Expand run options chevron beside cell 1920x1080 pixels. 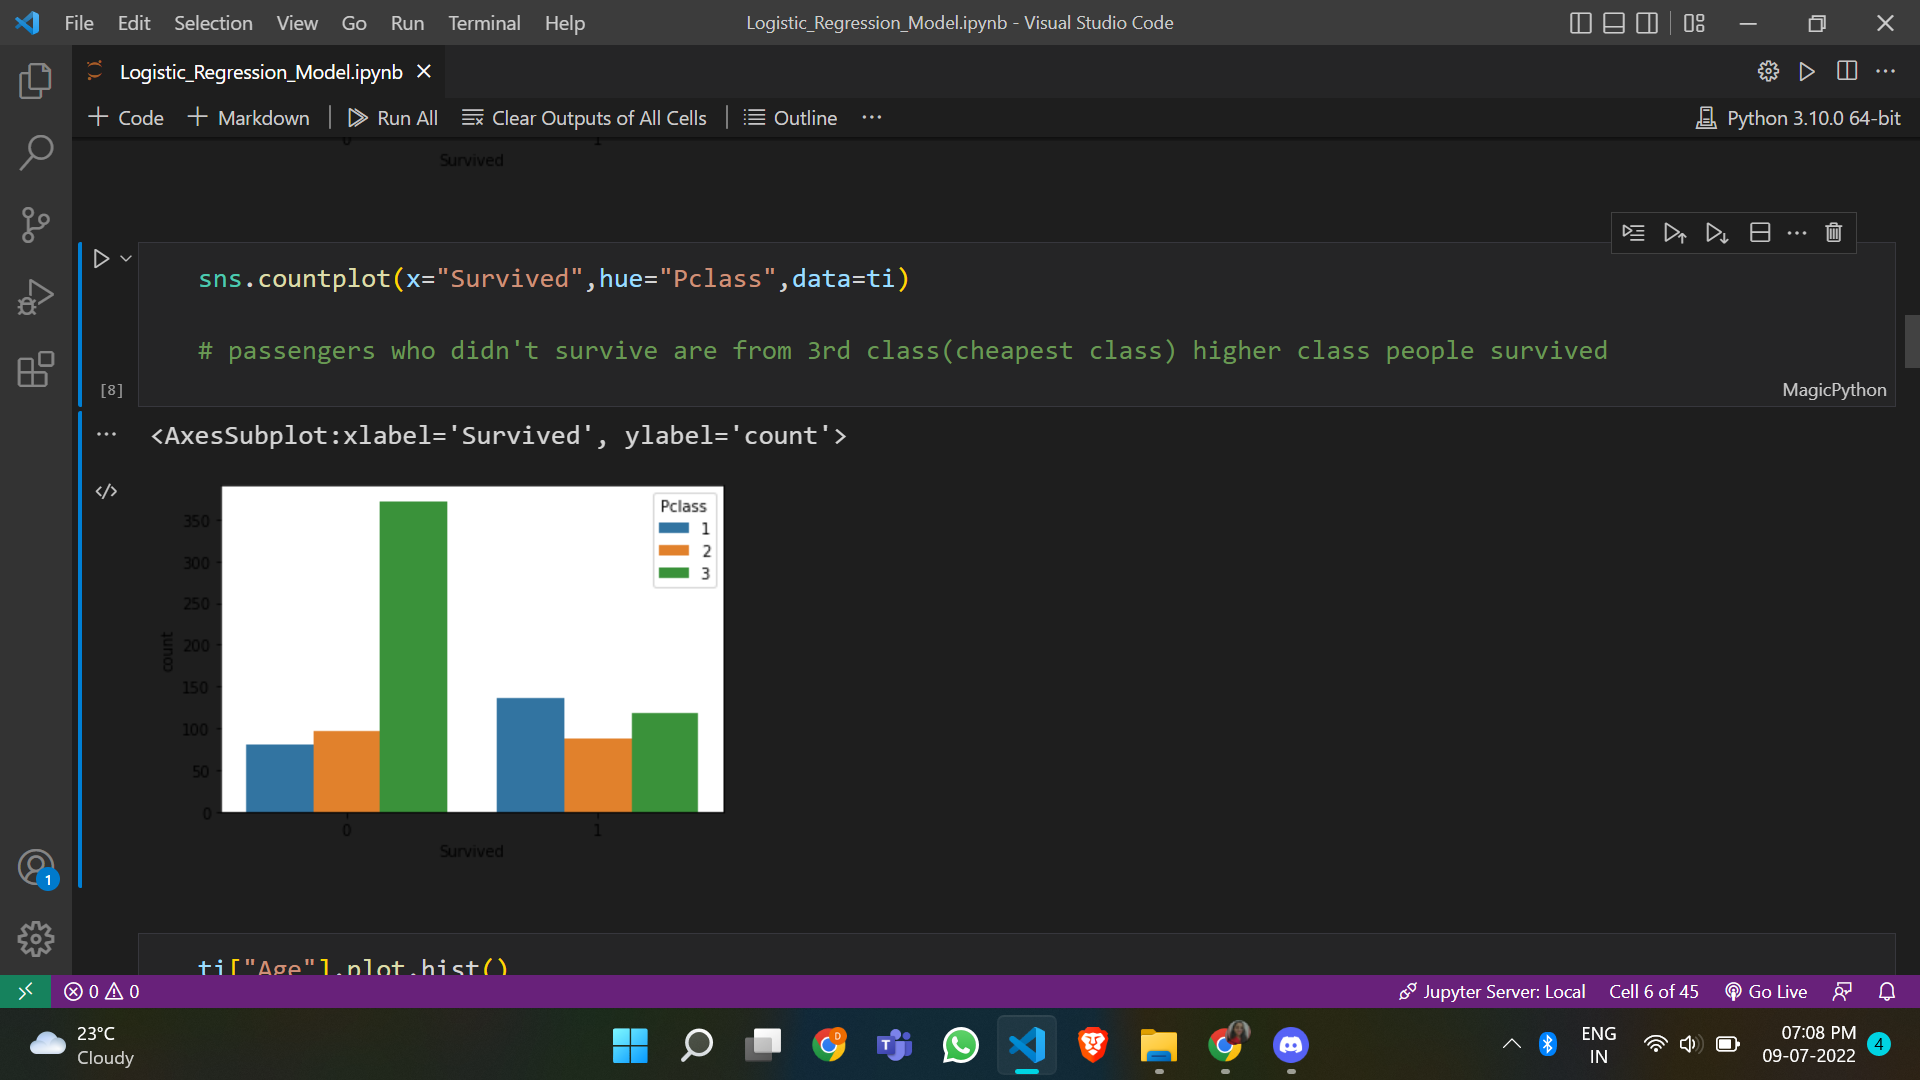click(126, 259)
